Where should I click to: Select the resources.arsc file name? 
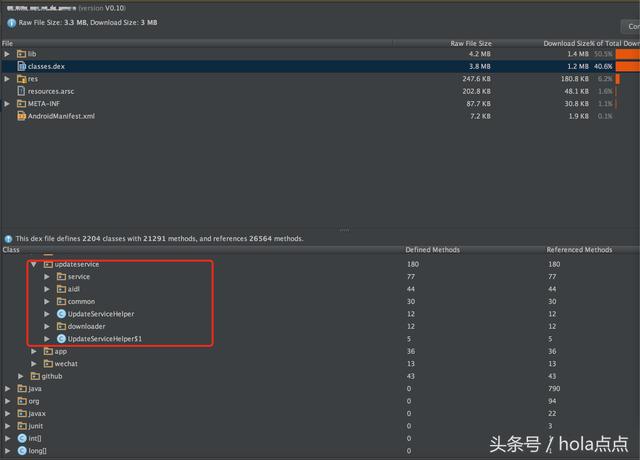(51, 91)
